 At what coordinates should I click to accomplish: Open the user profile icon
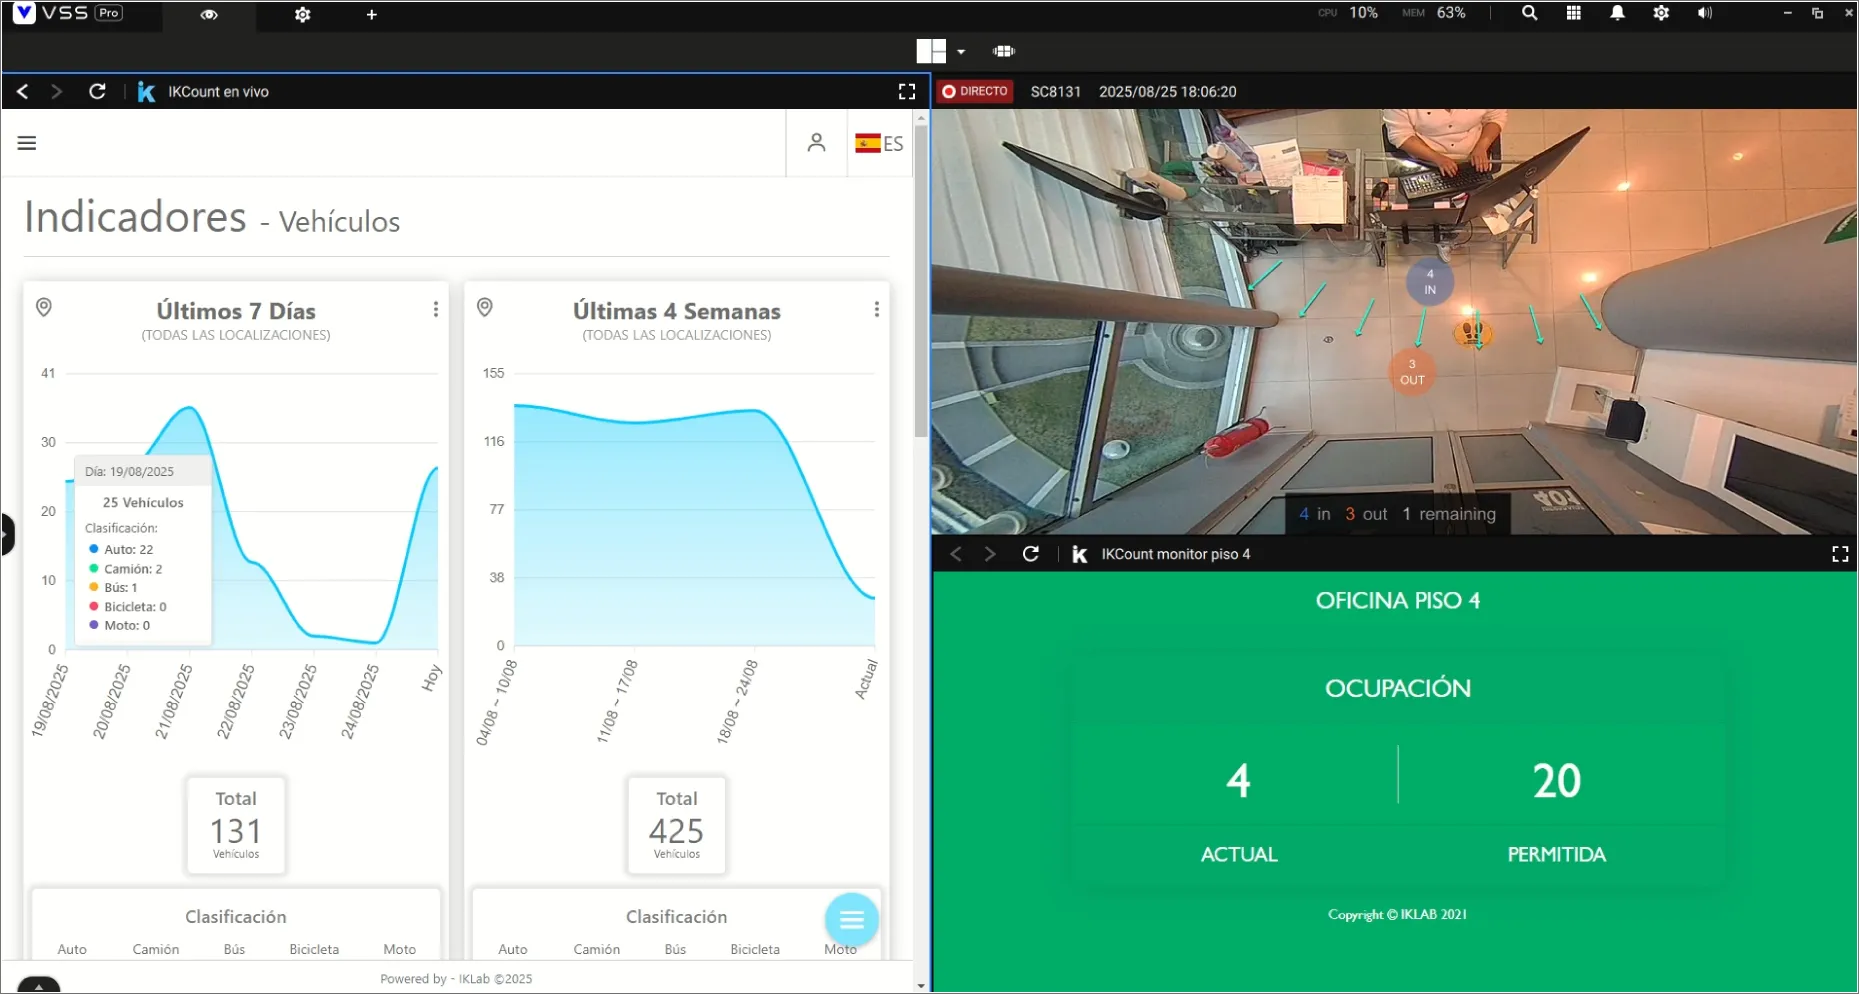tap(816, 143)
